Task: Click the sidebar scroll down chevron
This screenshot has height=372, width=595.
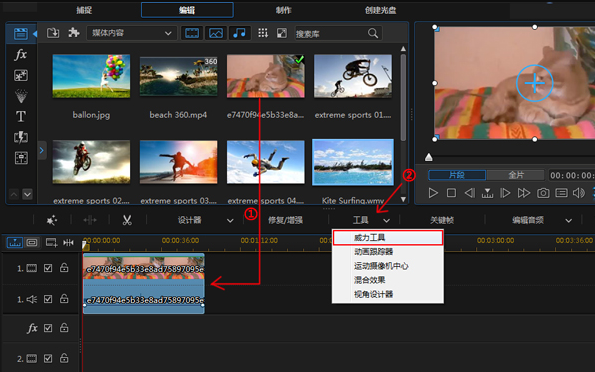Action: 27,195
